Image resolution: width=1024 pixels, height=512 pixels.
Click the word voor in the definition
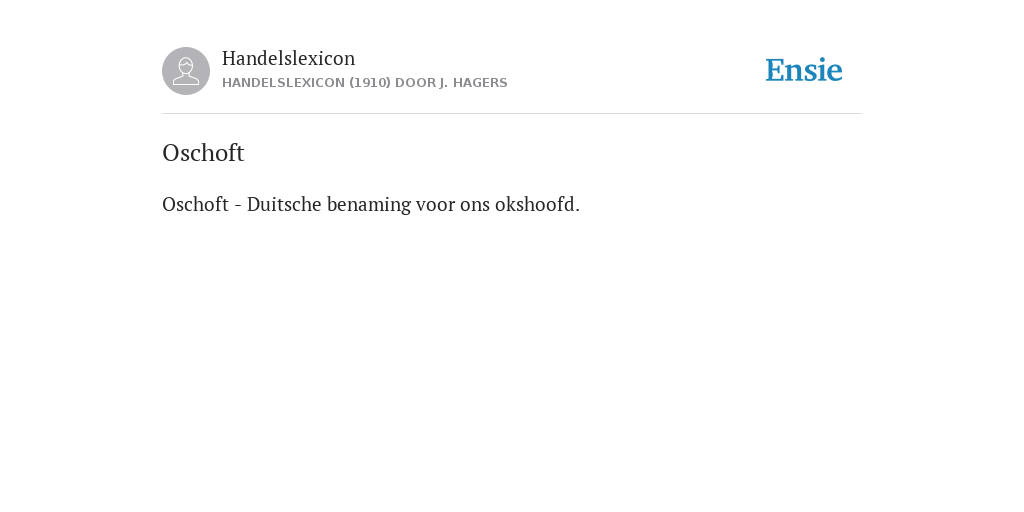tap(436, 204)
